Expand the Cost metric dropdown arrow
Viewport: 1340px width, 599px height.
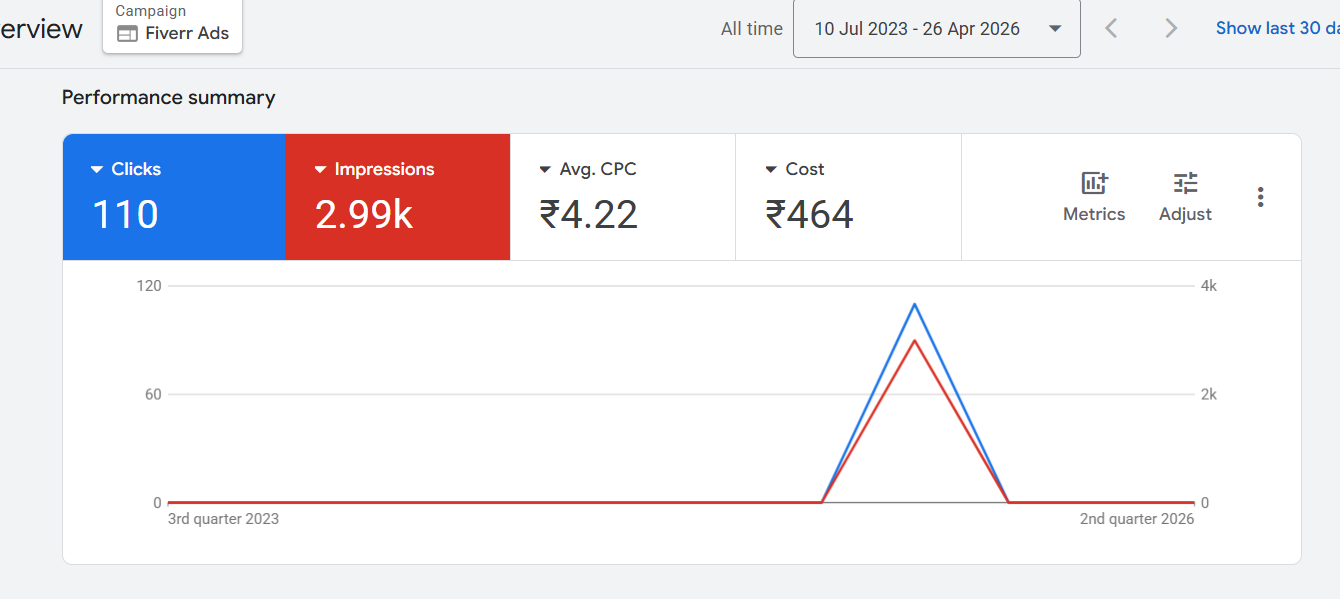coord(771,170)
